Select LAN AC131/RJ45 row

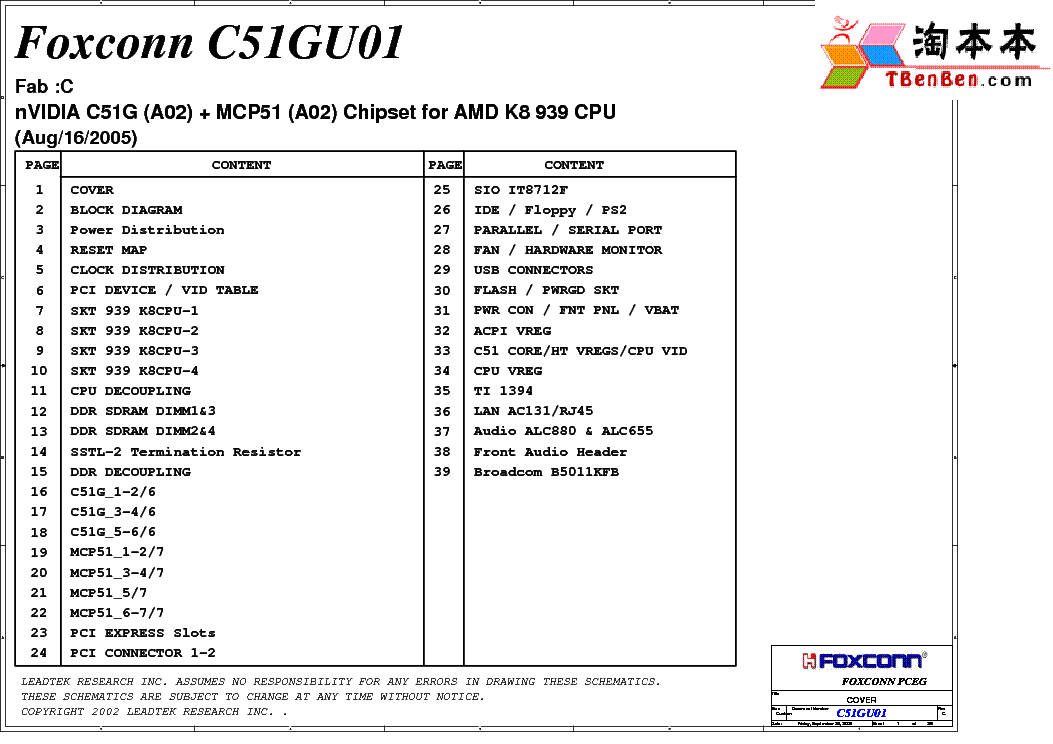point(533,411)
